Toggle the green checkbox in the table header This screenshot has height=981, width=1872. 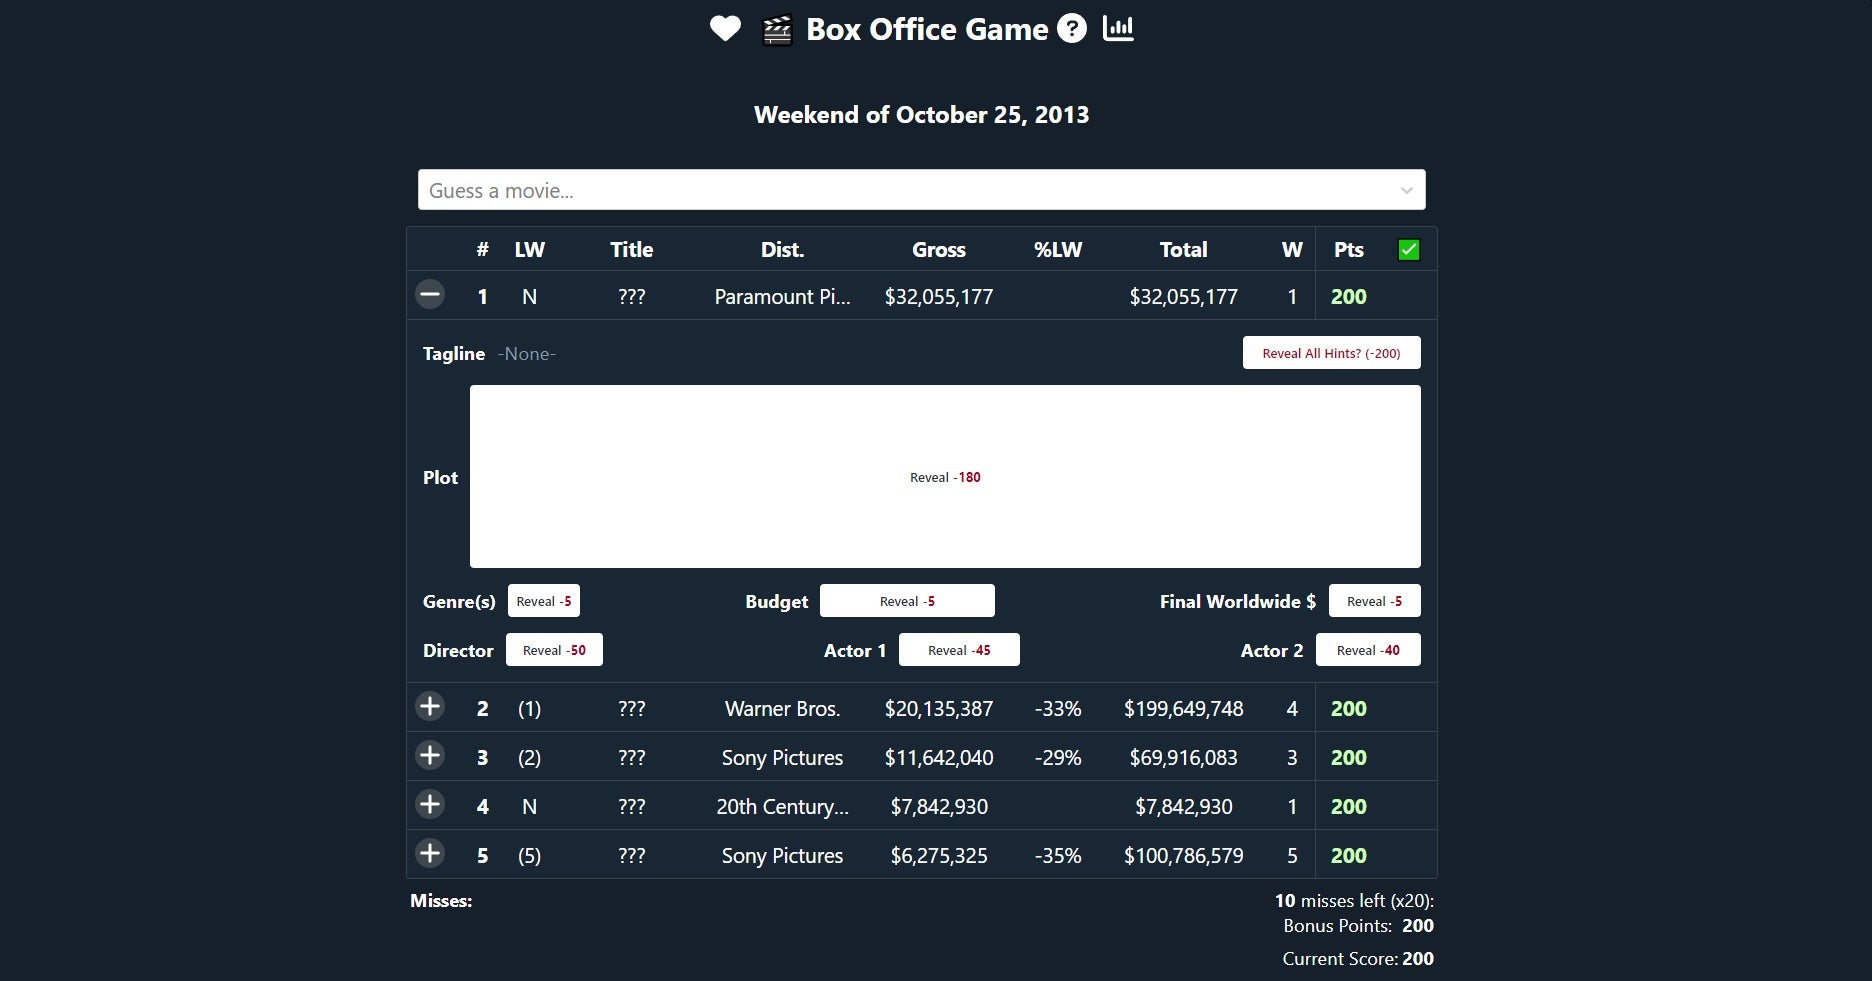click(x=1409, y=249)
